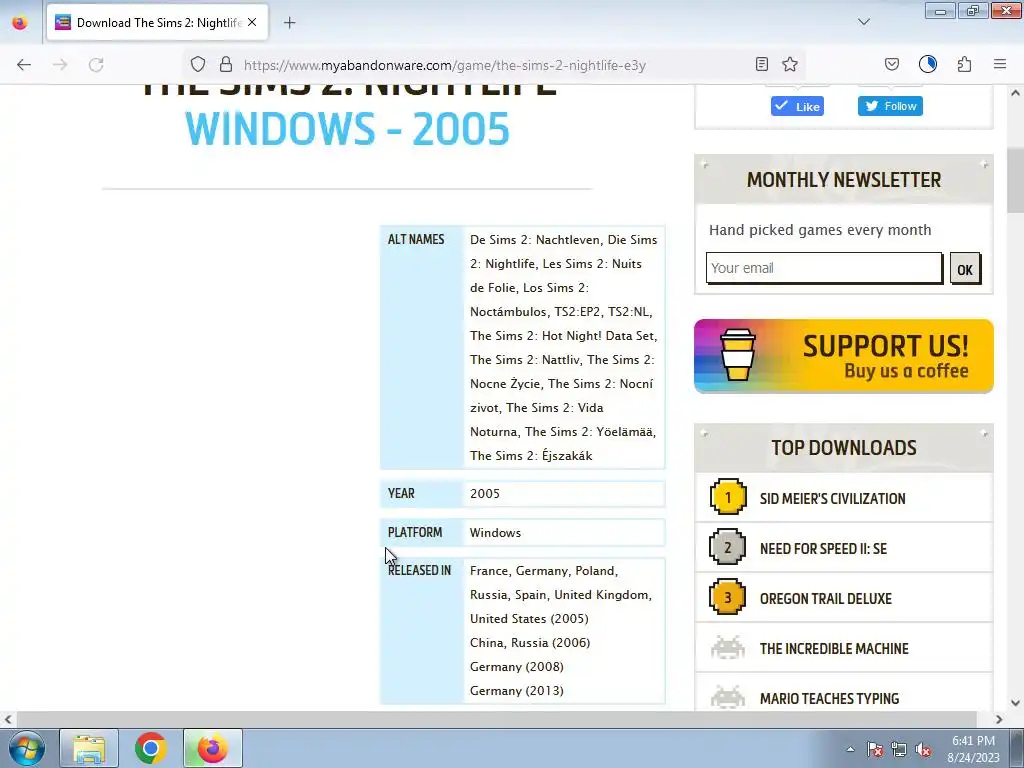Focus the Your email newsletter field
The height and width of the screenshot is (768, 1024).
coord(824,268)
